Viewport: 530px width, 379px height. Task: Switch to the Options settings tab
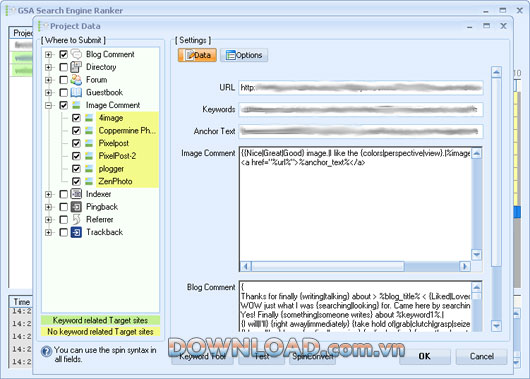click(244, 55)
